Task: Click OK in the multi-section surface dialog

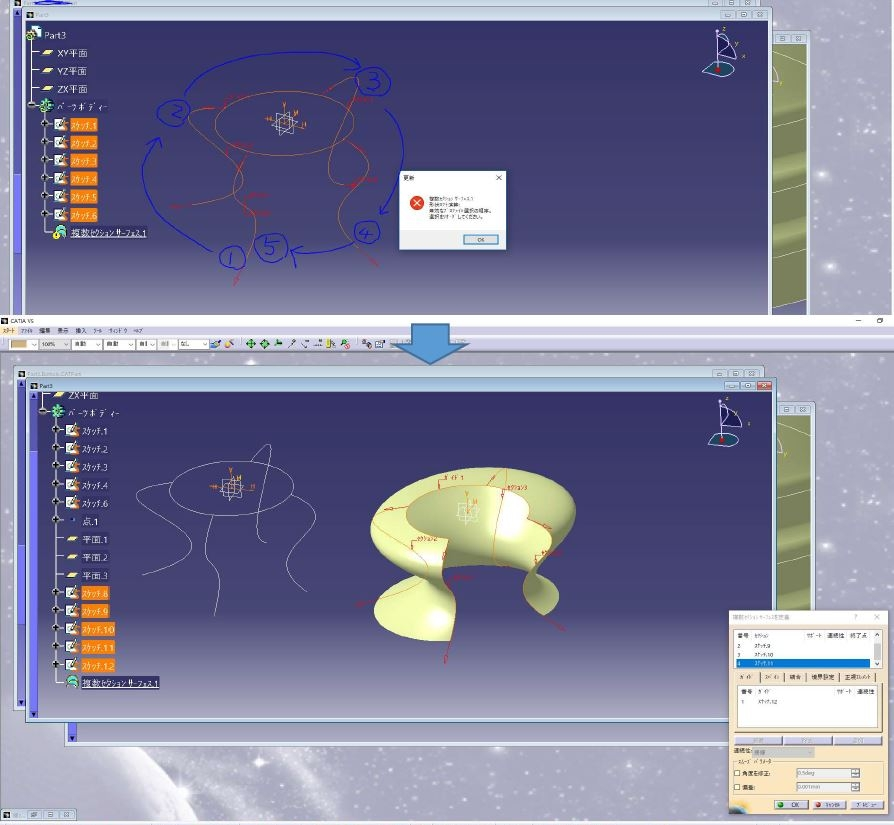Action: point(791,804)
